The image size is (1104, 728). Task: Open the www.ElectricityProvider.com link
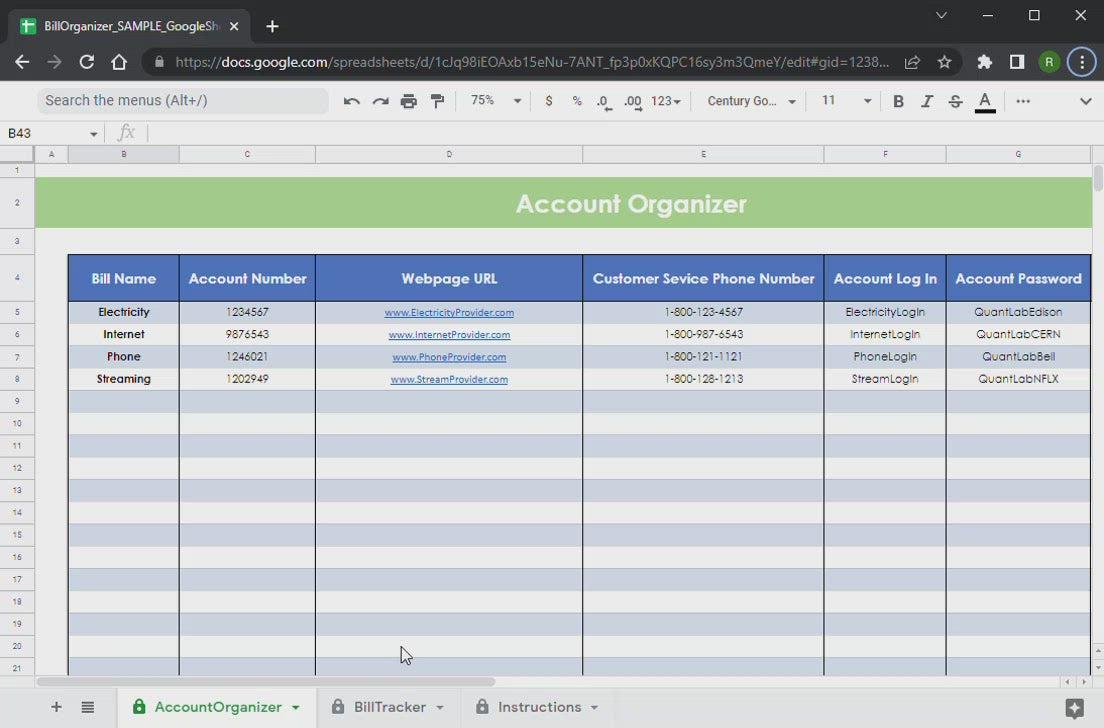(449, 313)
